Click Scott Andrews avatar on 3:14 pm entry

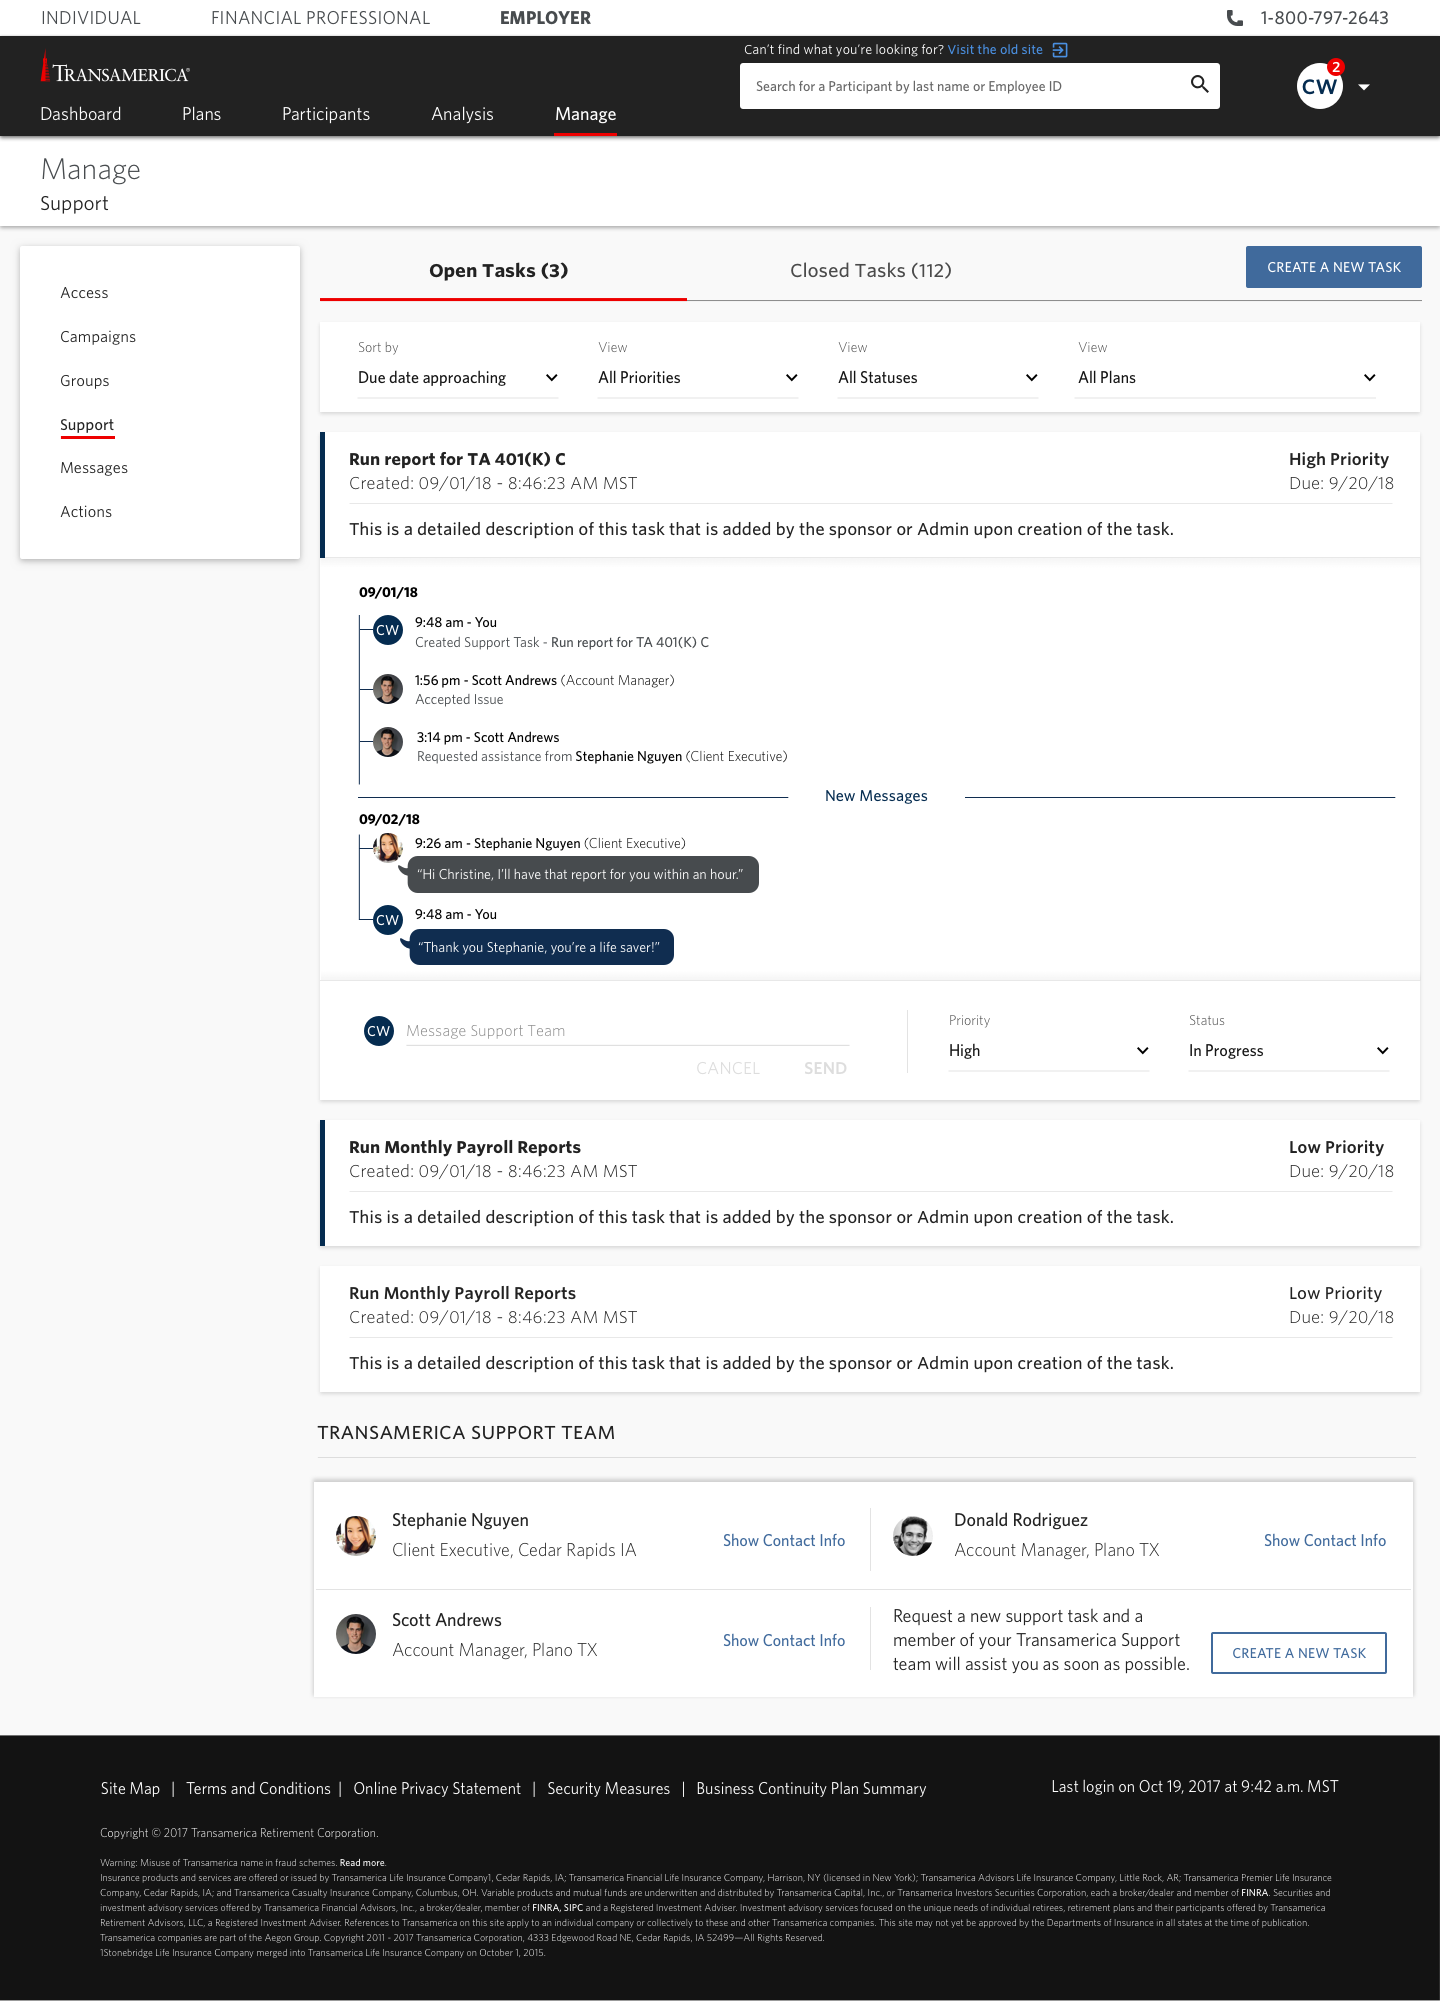coord(388,742)
